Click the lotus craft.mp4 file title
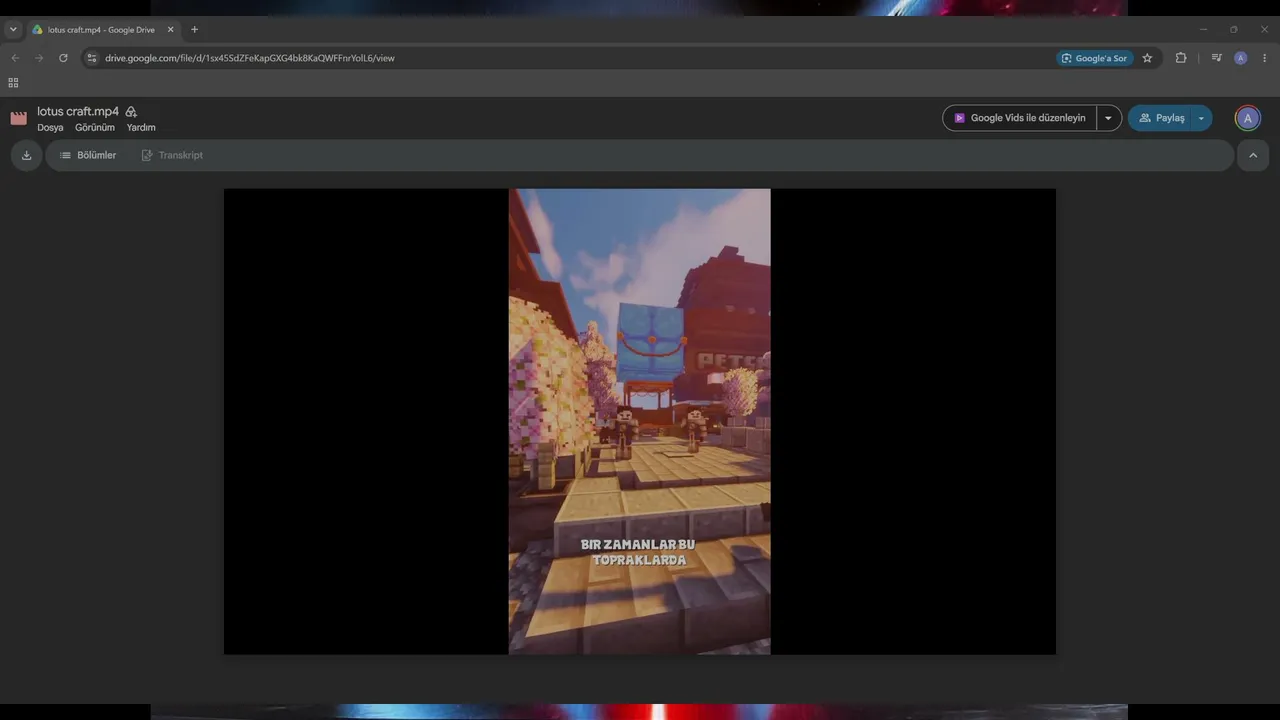This screenshot has height=720, width=1280. 78,112
